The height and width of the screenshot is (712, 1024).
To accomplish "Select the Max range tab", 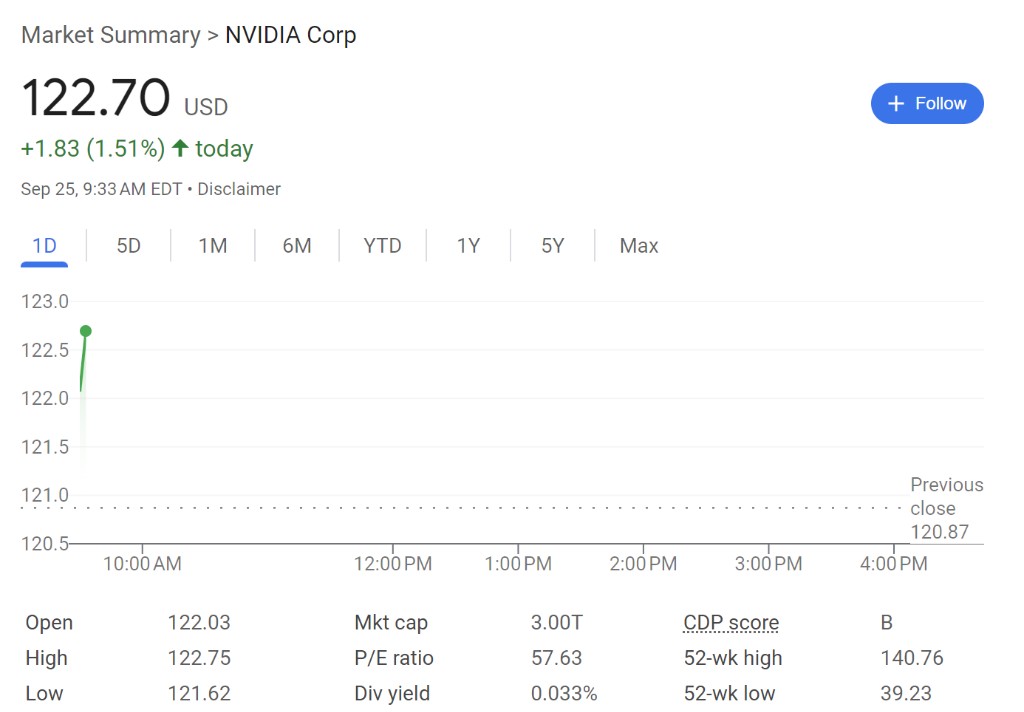I will (x=639, y=246).
